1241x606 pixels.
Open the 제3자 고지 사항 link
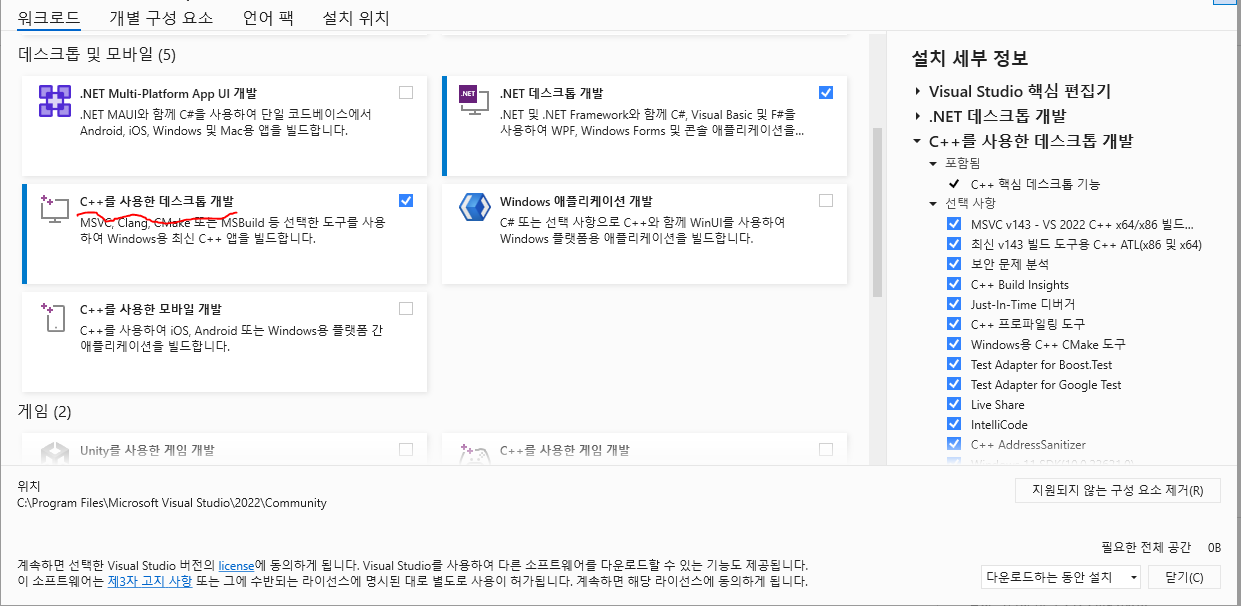(149, 581)
